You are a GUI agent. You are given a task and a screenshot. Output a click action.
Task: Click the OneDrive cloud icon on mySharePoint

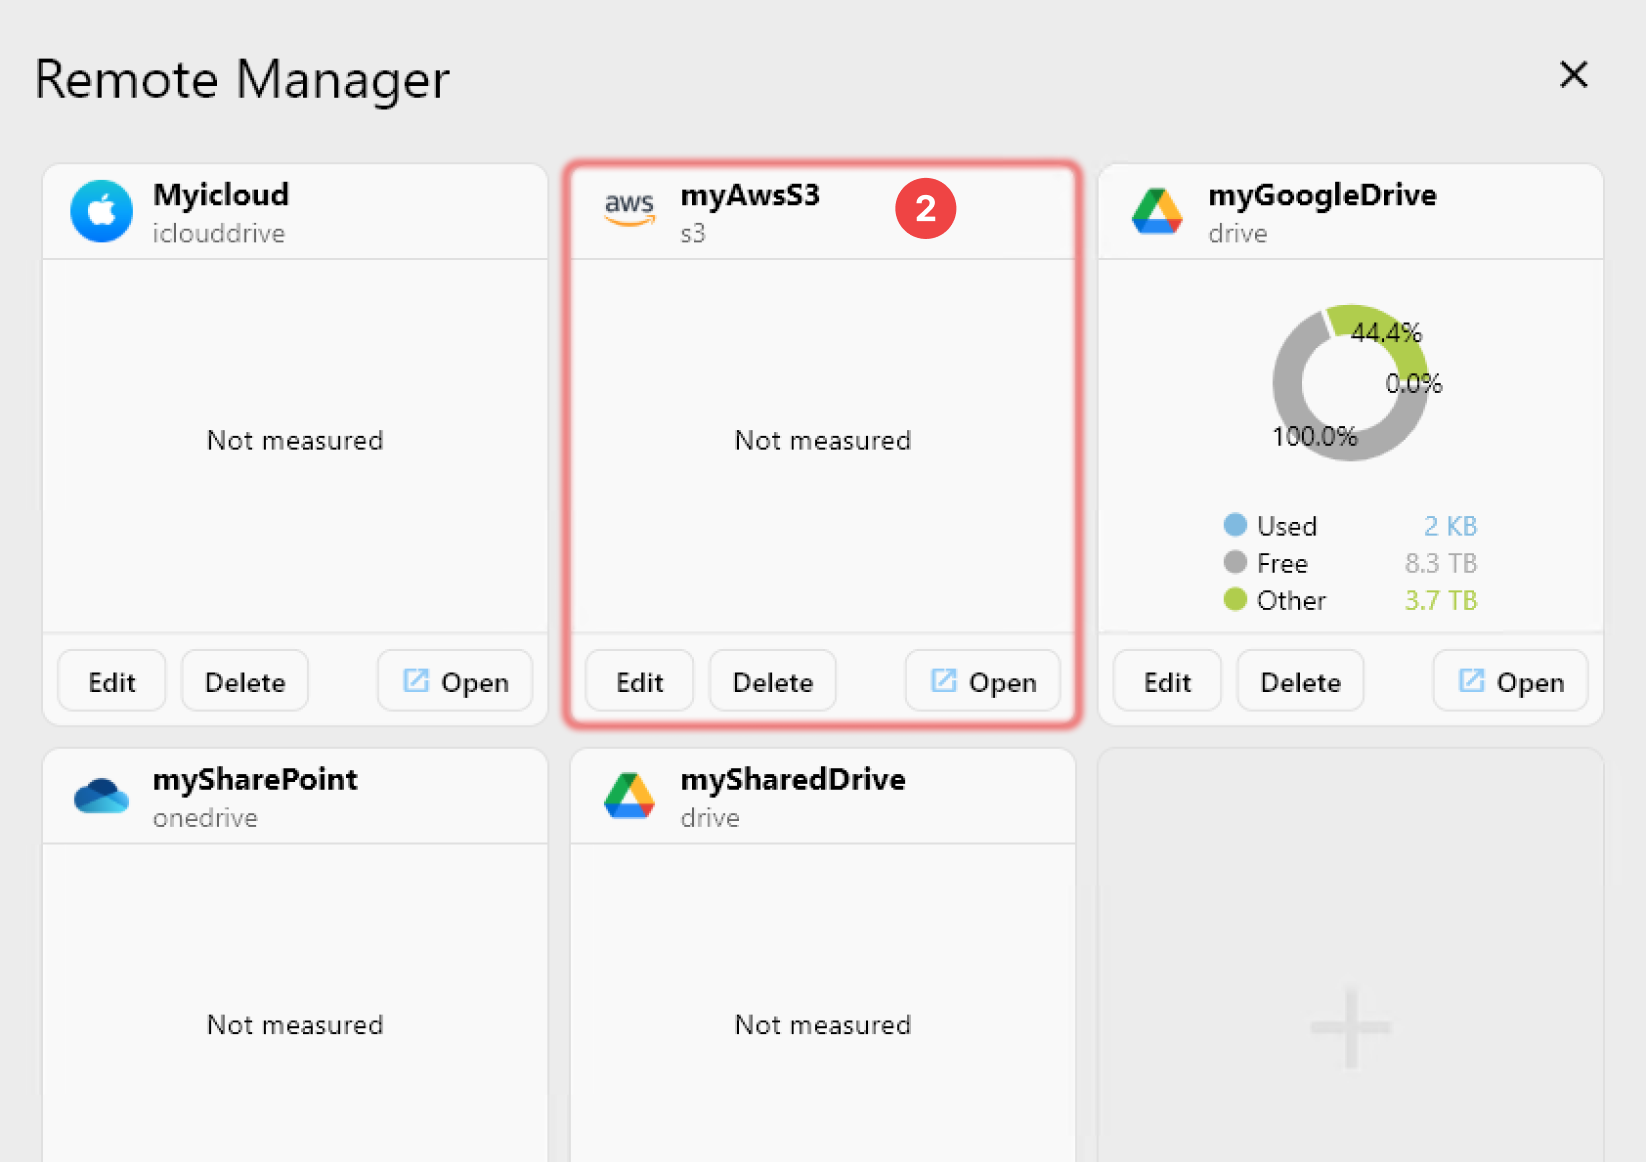click(x=101, y=796)
